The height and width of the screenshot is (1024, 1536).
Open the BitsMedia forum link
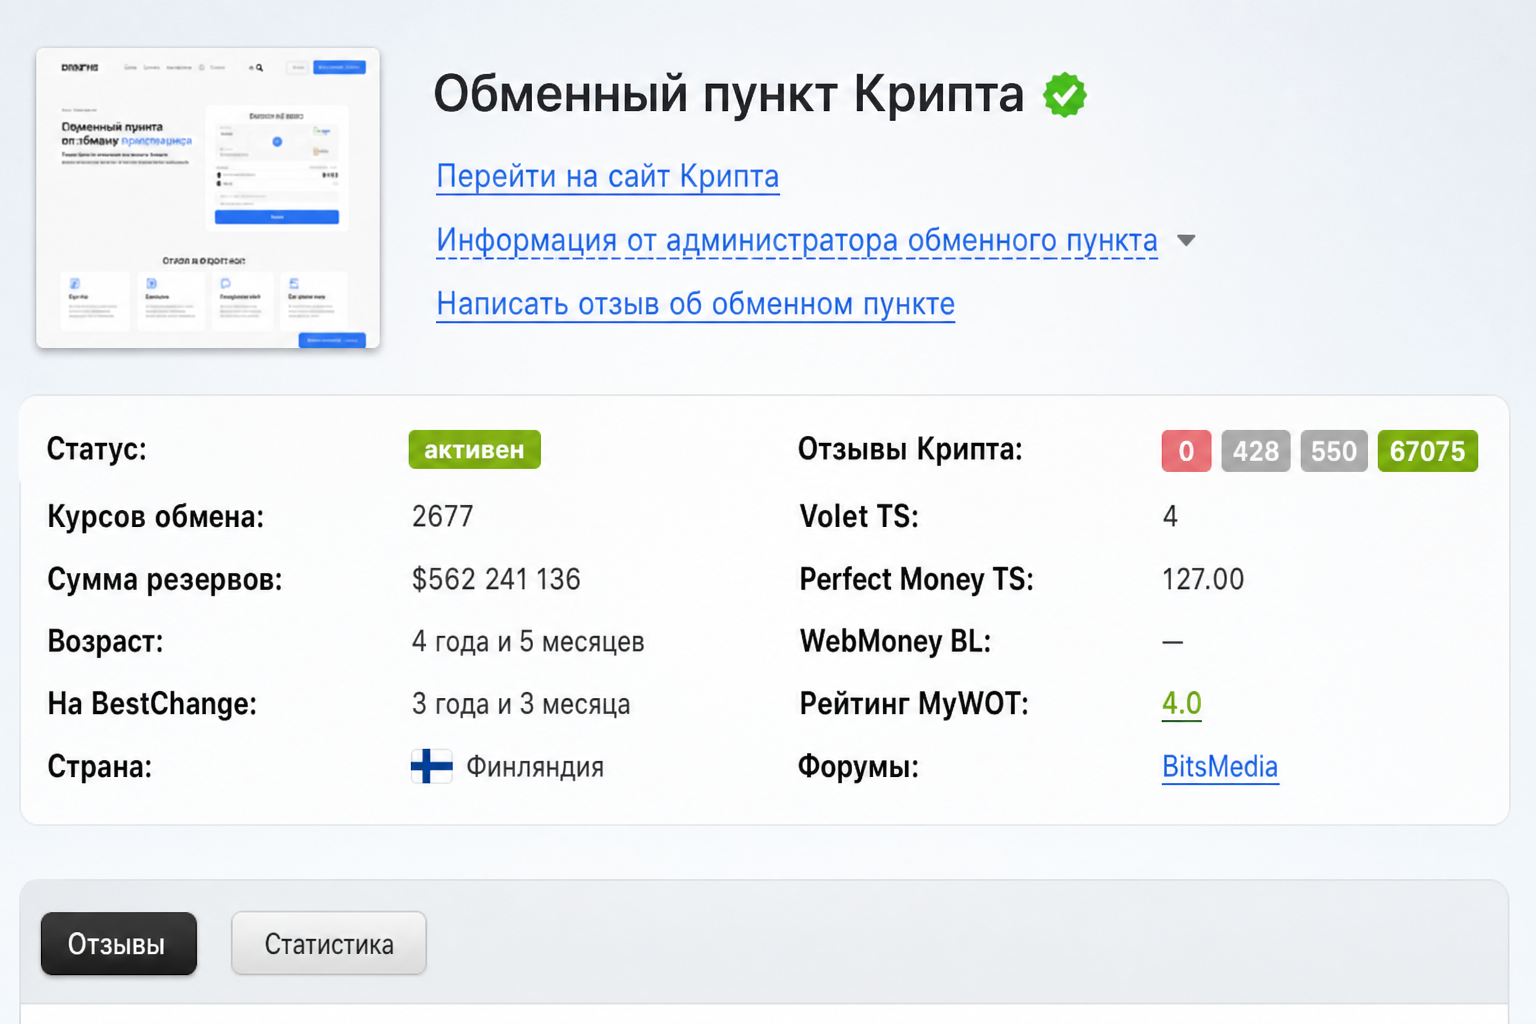click(x=1220, y=767)
